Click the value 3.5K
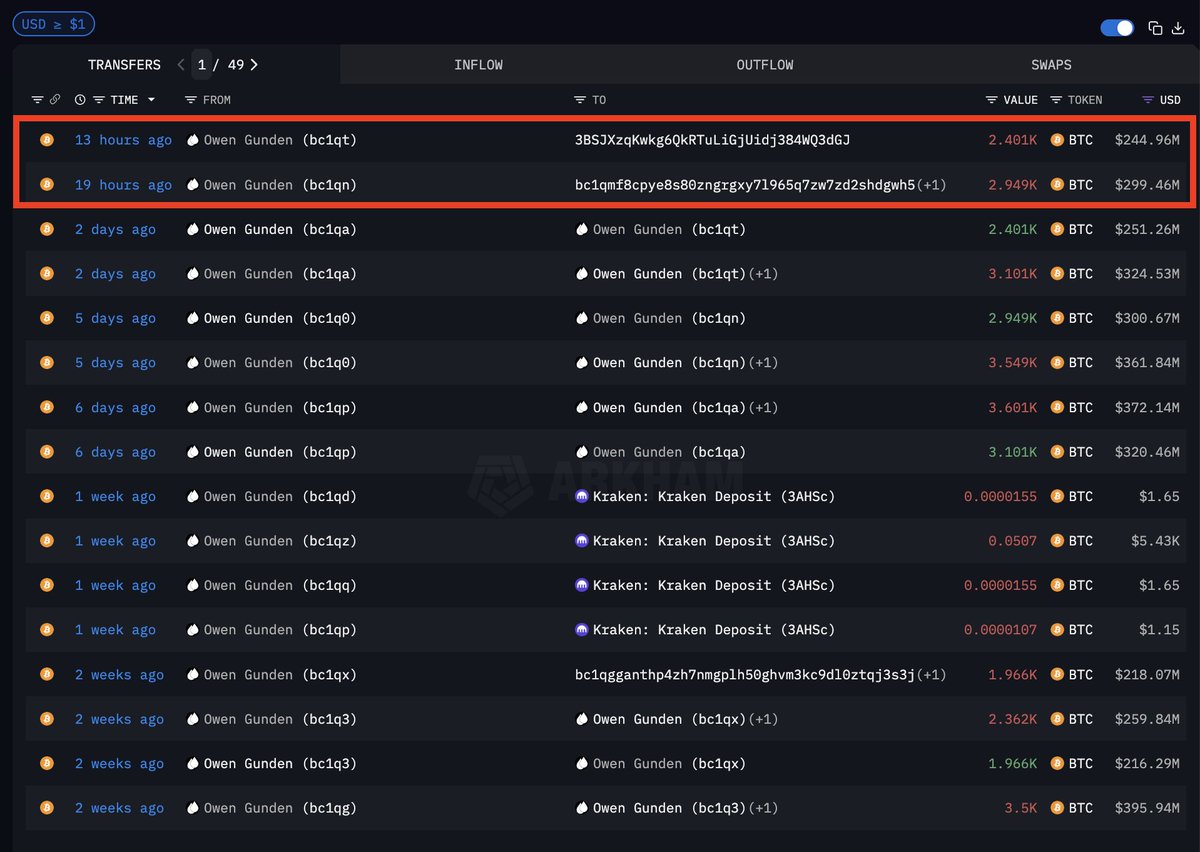The width and height of the screenshot is (1200, 852). tap(1021, 808)
